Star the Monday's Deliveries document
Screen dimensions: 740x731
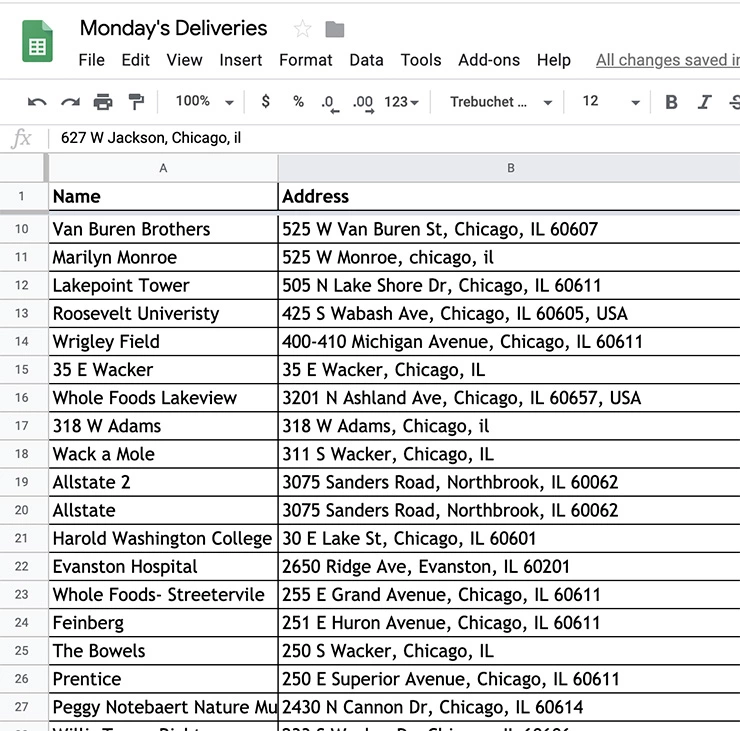pyautogui.click(x=302, y=29)
